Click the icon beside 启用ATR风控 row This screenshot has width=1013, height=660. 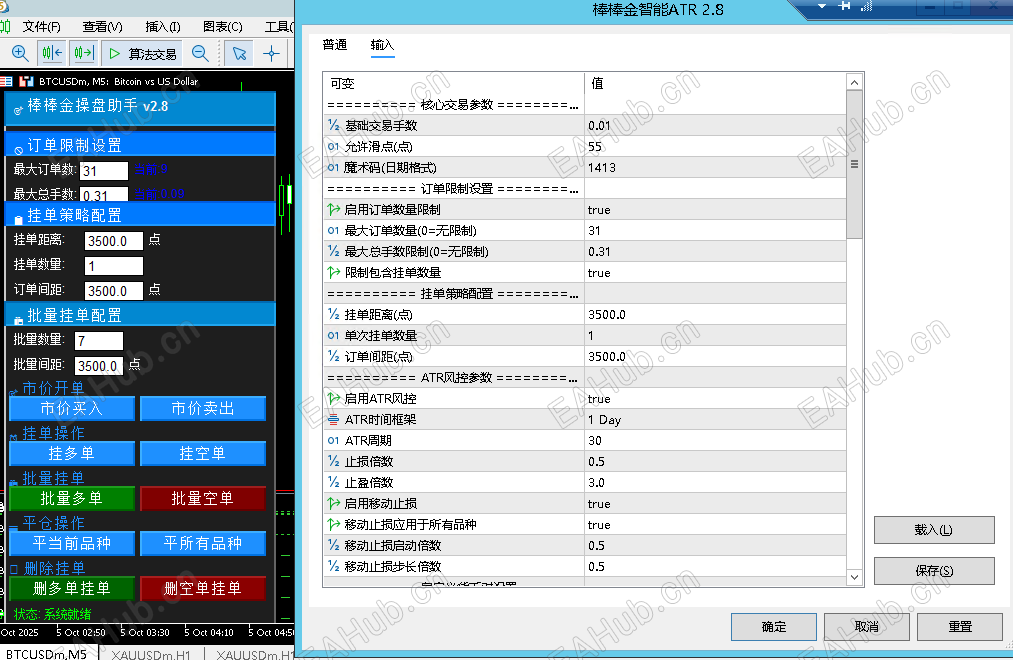[x=333, y=398]
